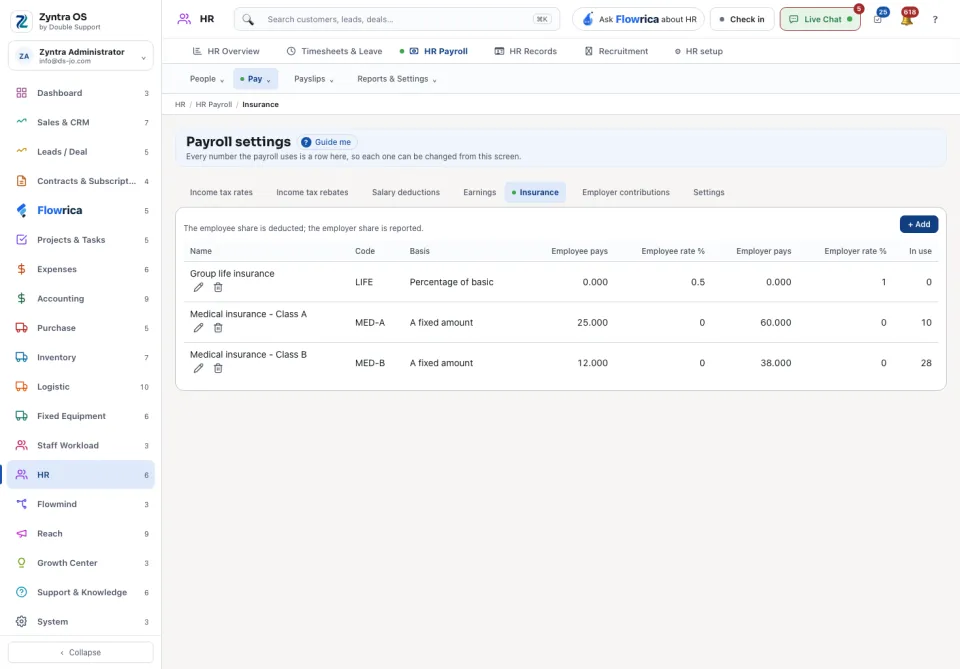Open Live Chat

(820, 20)
